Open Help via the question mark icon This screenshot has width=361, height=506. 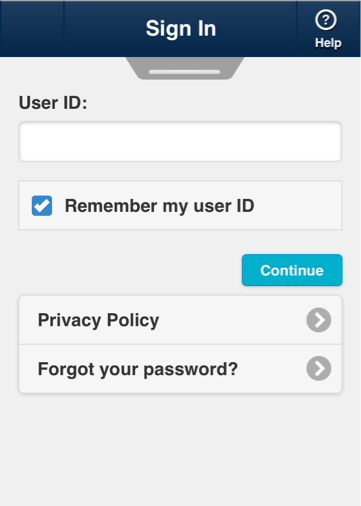pyautogui.click(x=326, y=20)
